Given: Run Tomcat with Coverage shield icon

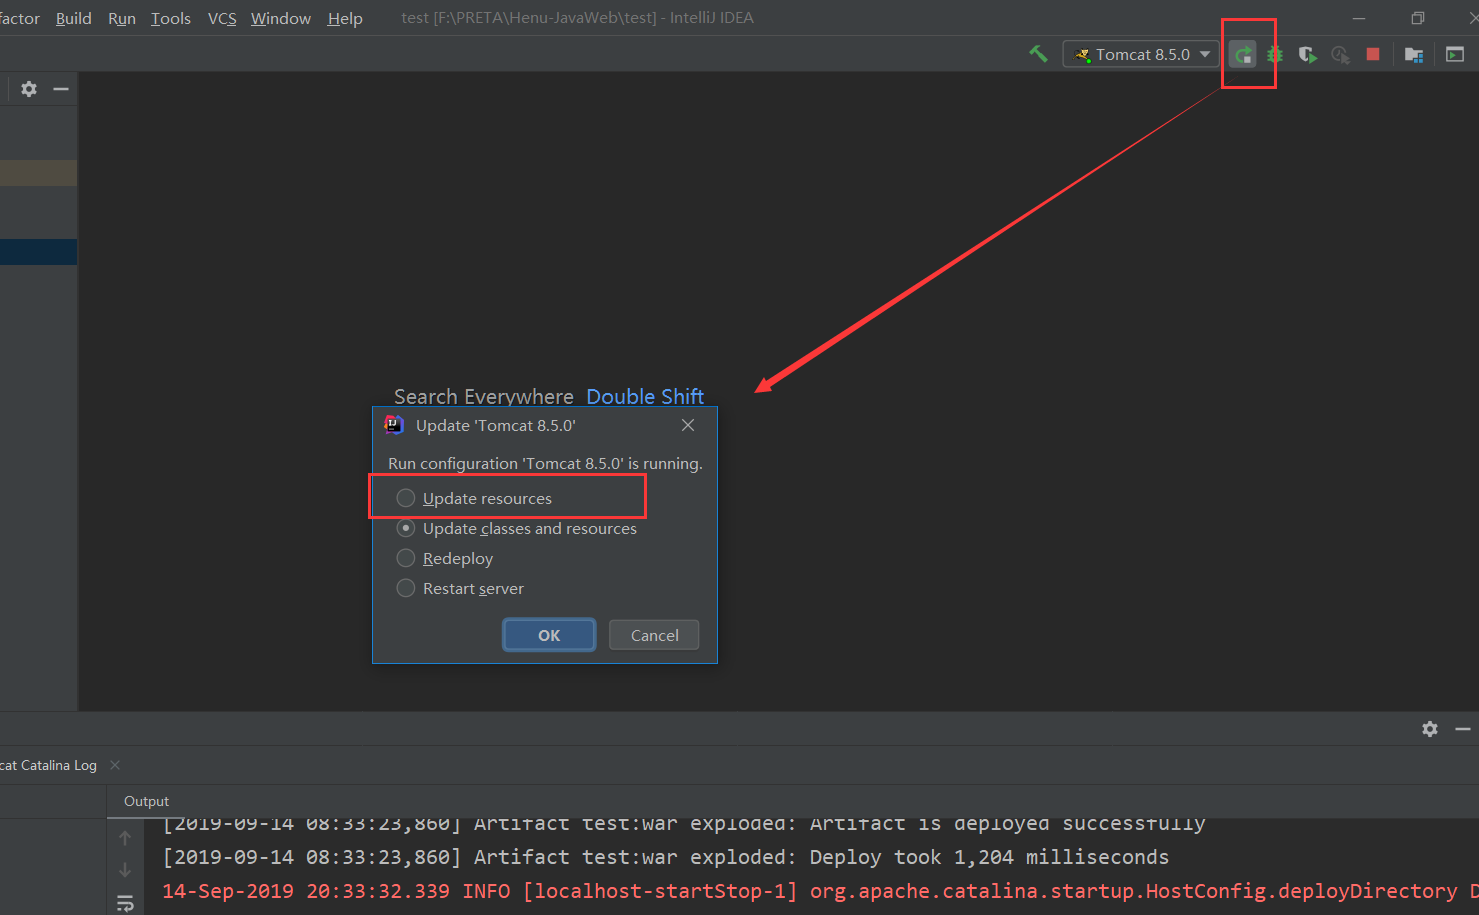Looking at the screenshot, I should [1307, 55].
